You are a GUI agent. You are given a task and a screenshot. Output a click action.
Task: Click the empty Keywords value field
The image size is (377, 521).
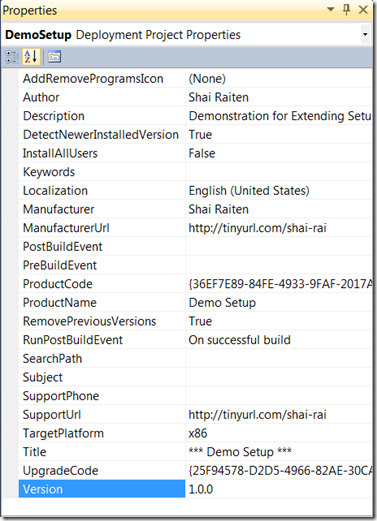click(x=279, y=172)
